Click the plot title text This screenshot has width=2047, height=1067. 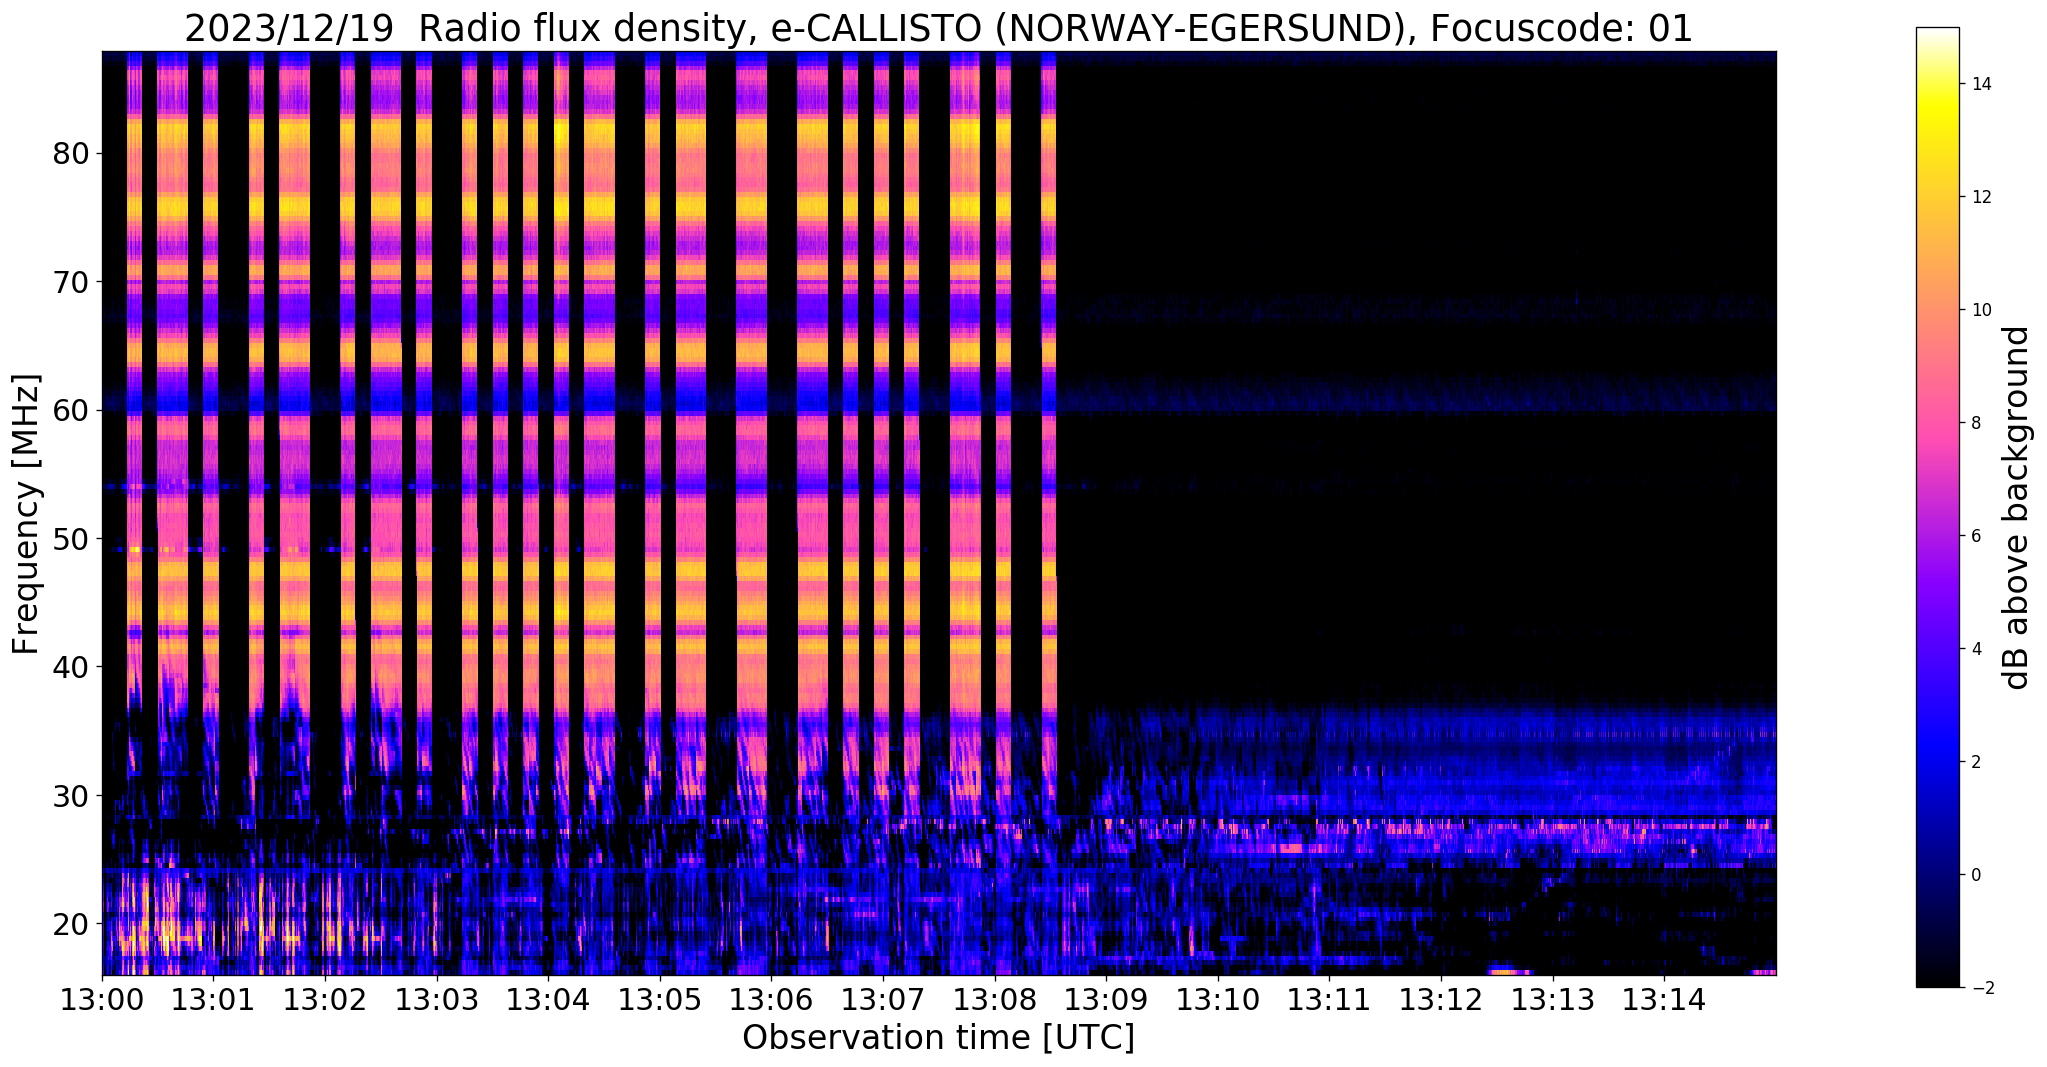(938, 28)
